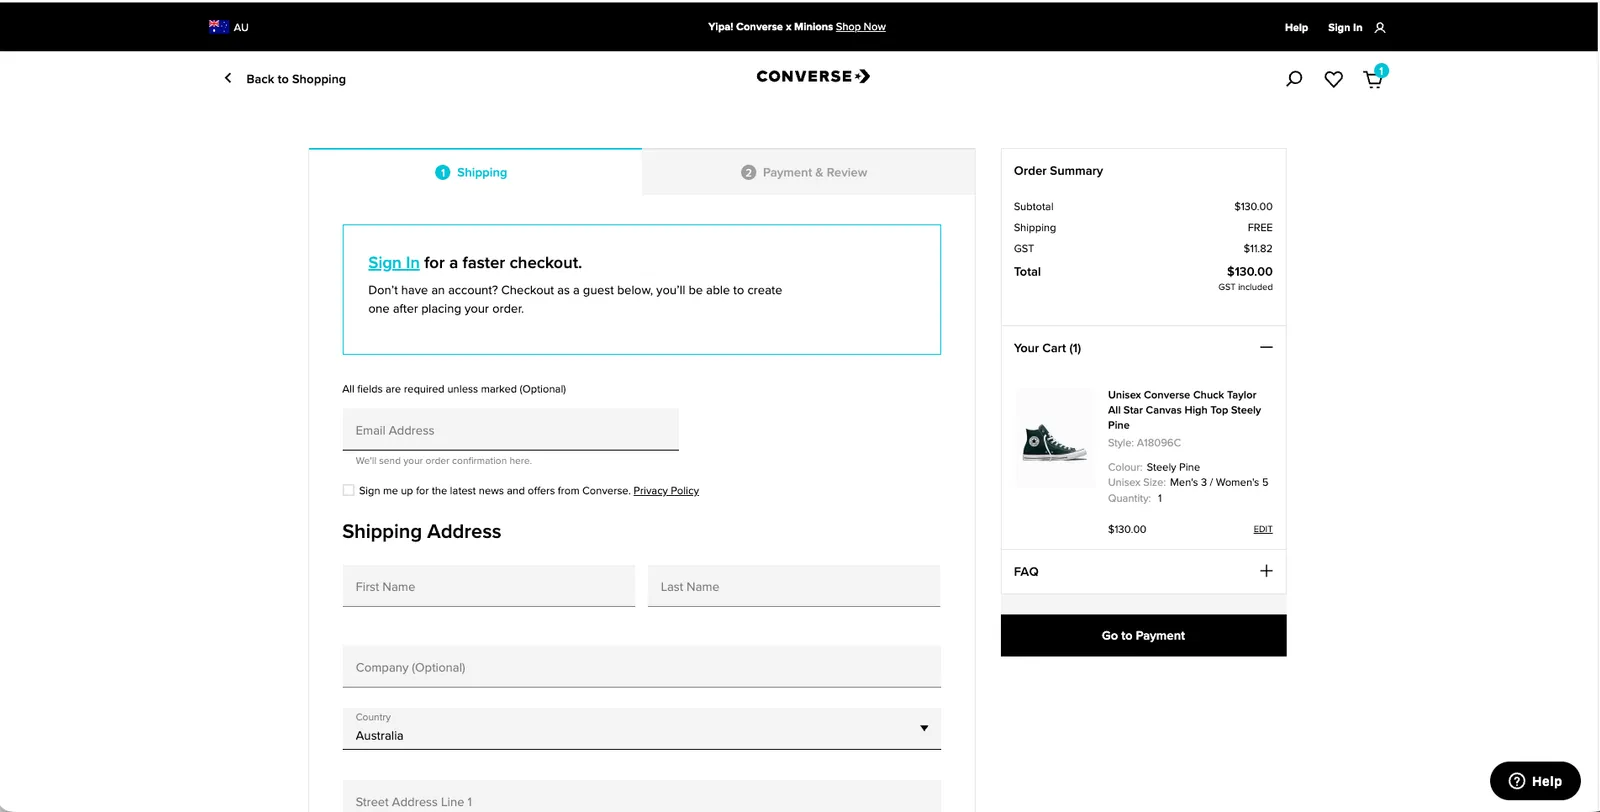Focus the First Name field
Screen dimensions: 1600x812
pos(488,586)
